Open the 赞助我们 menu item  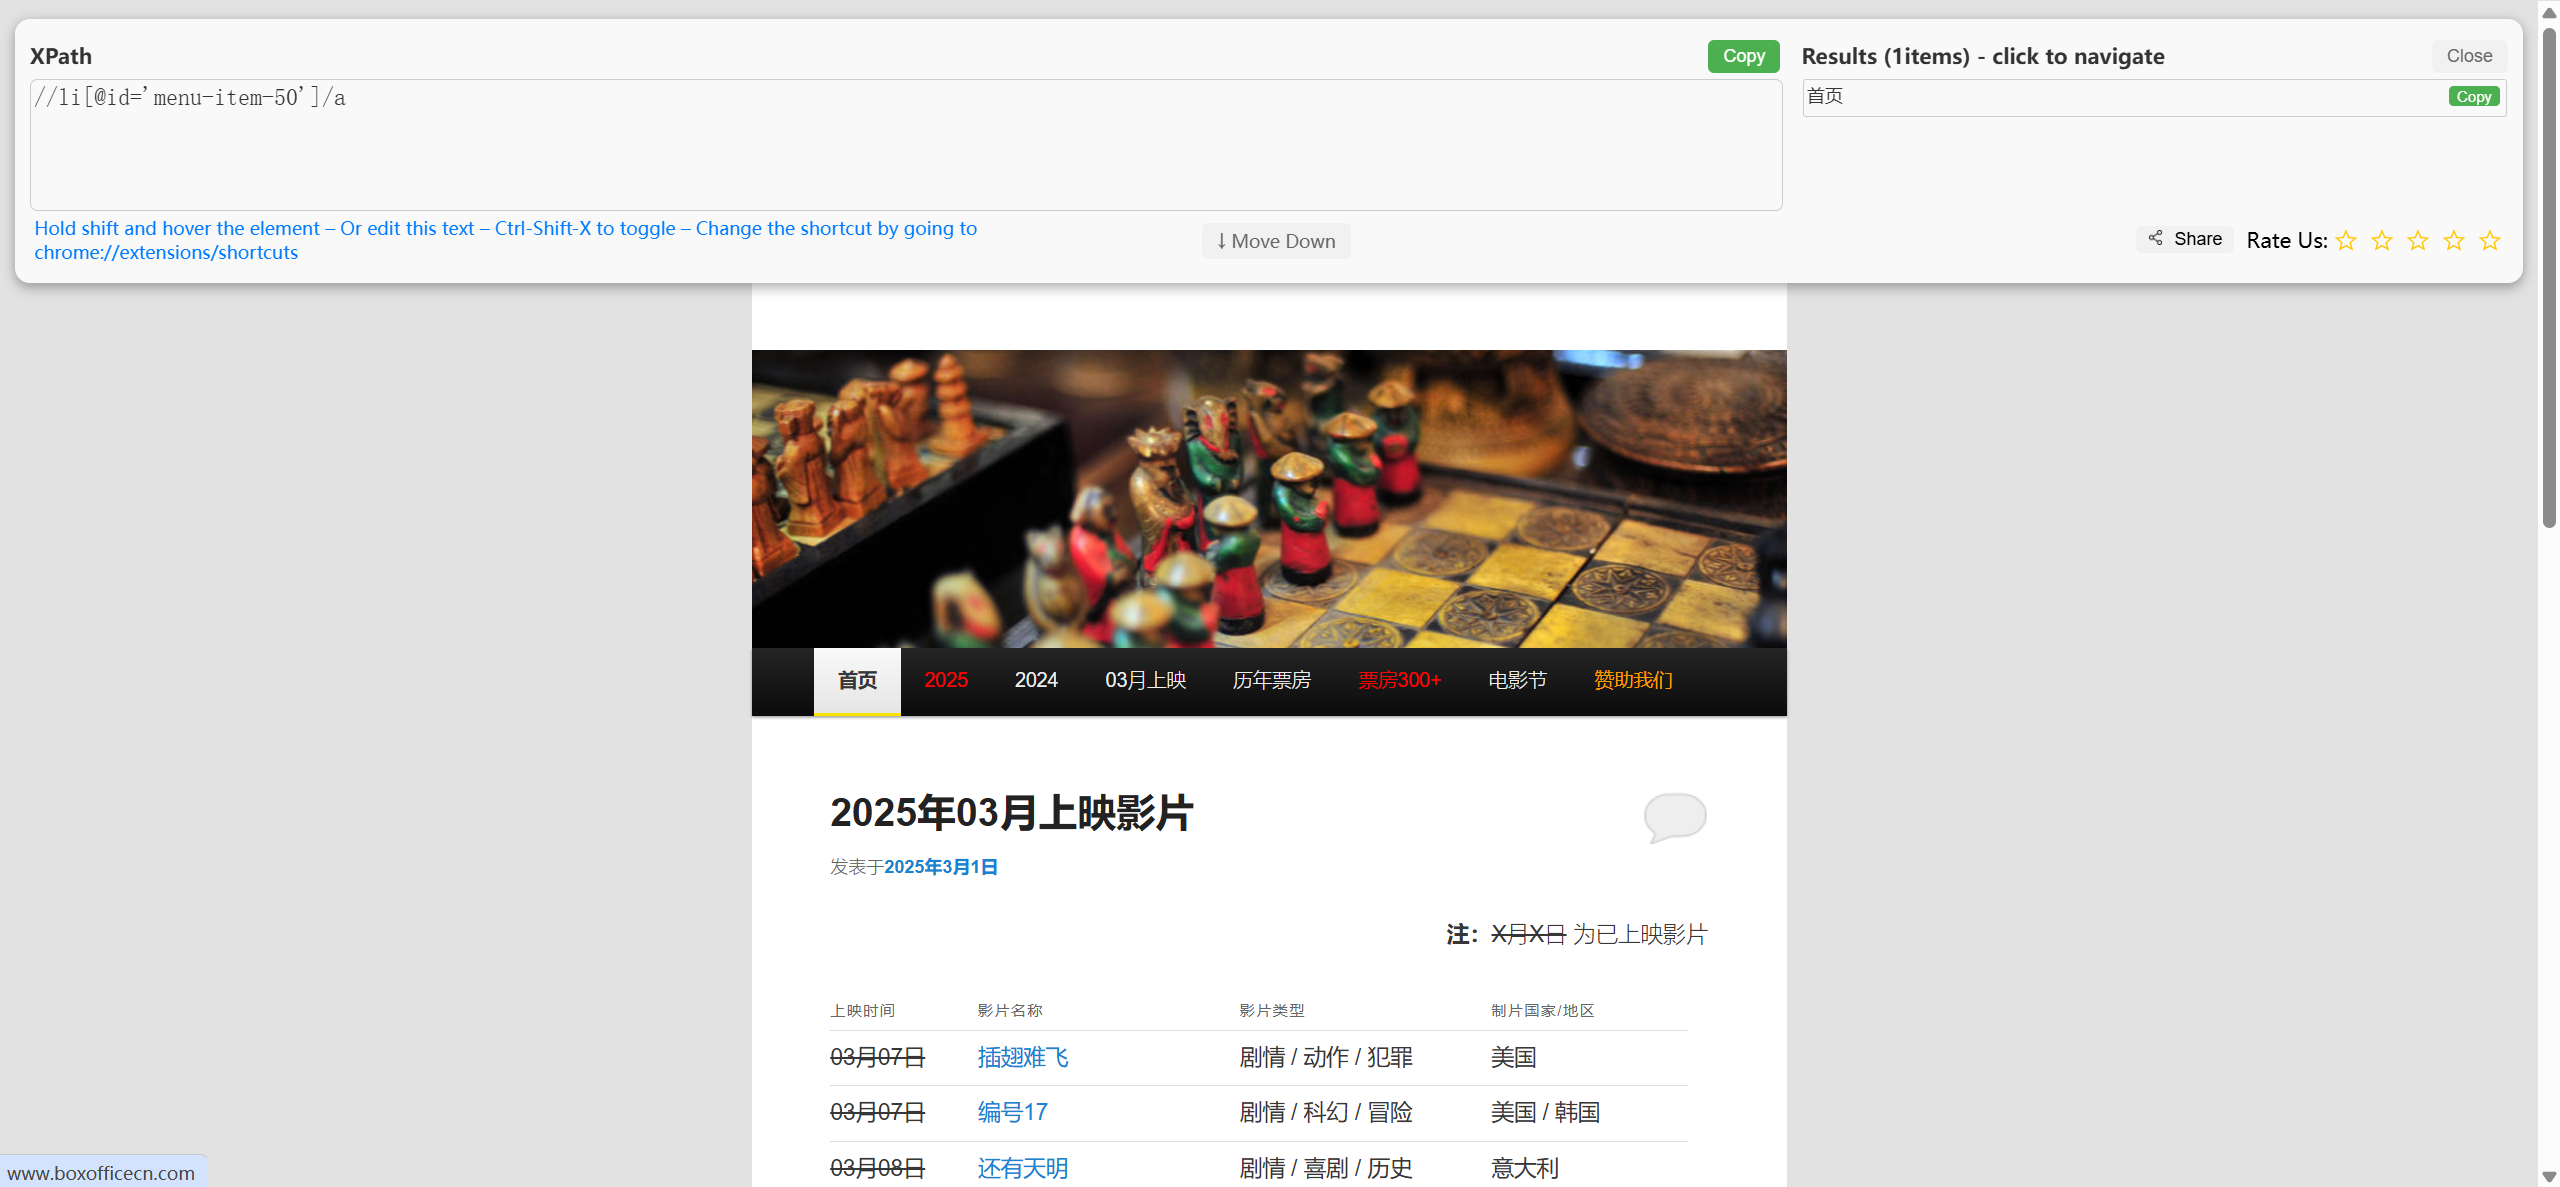[1632, 680]
